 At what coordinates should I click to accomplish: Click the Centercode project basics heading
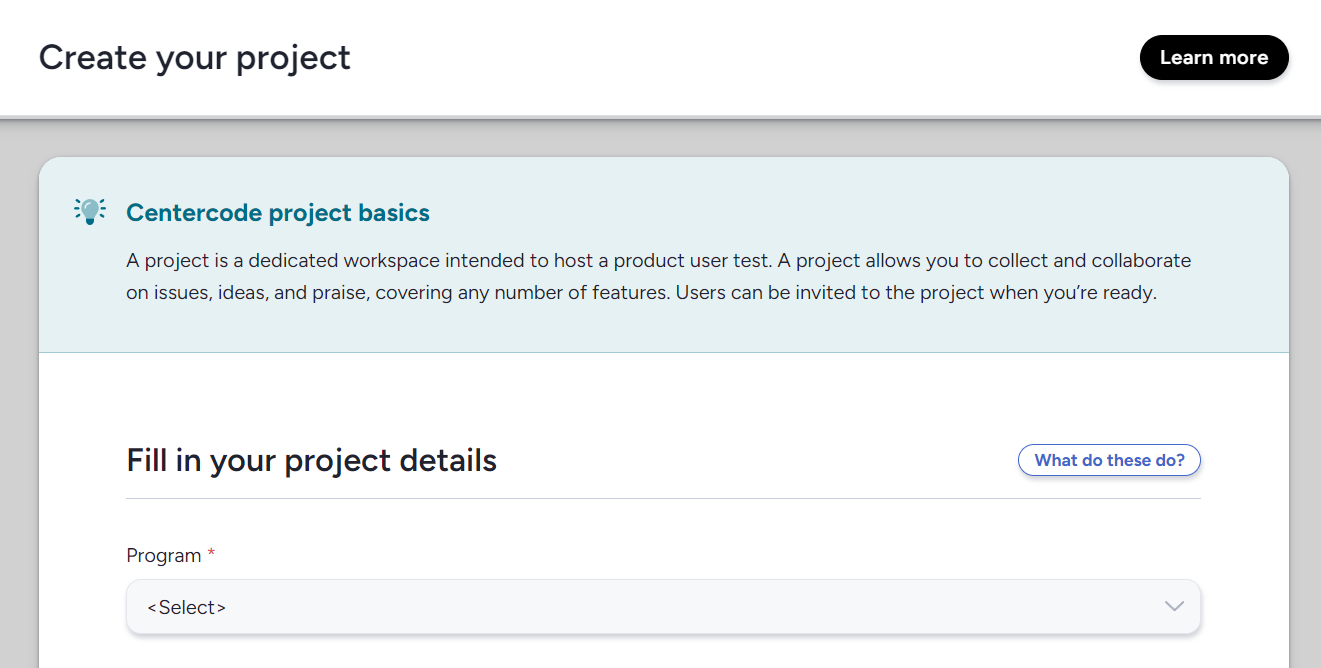click(x=277, y=213)
